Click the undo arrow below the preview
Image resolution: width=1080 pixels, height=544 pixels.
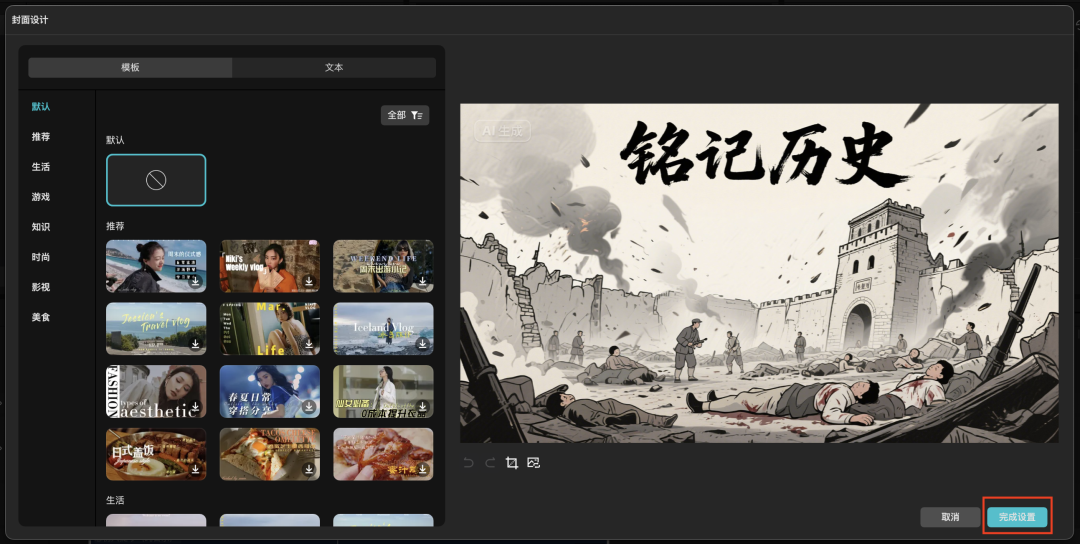(x=469, y=463)
